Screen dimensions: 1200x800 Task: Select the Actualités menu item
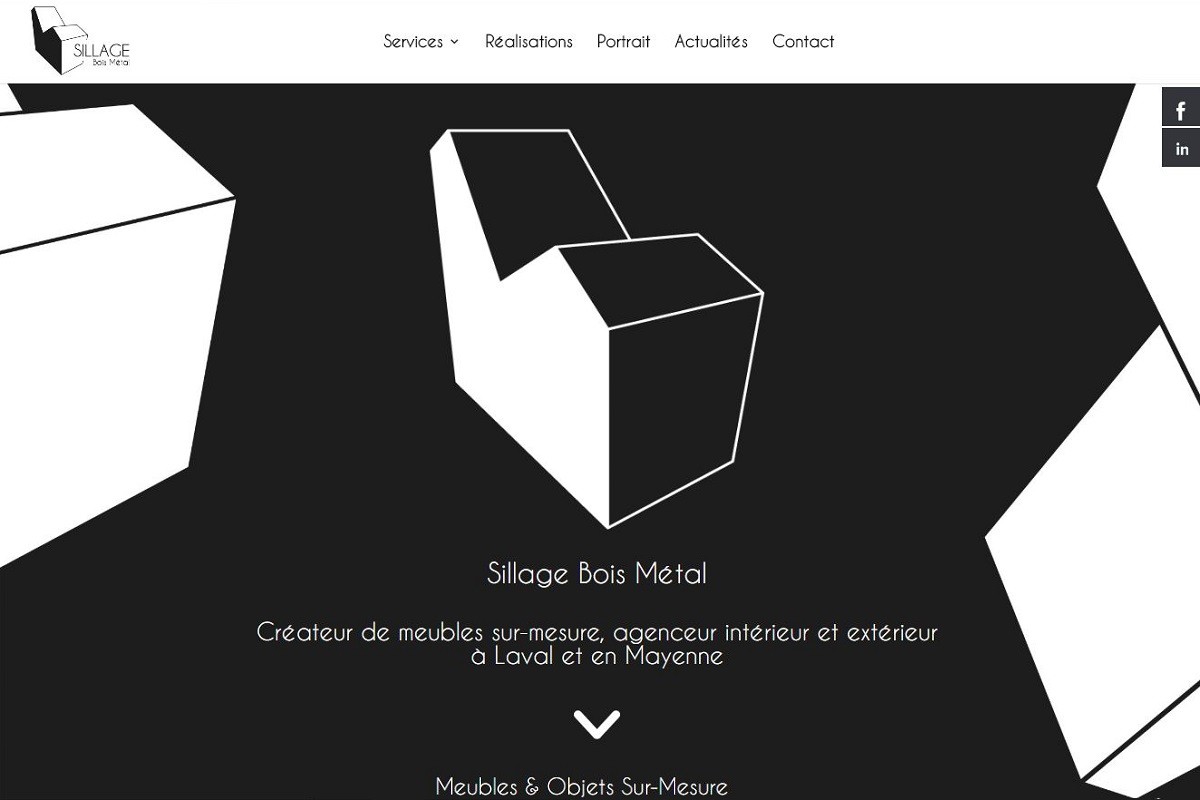[711, 41]
